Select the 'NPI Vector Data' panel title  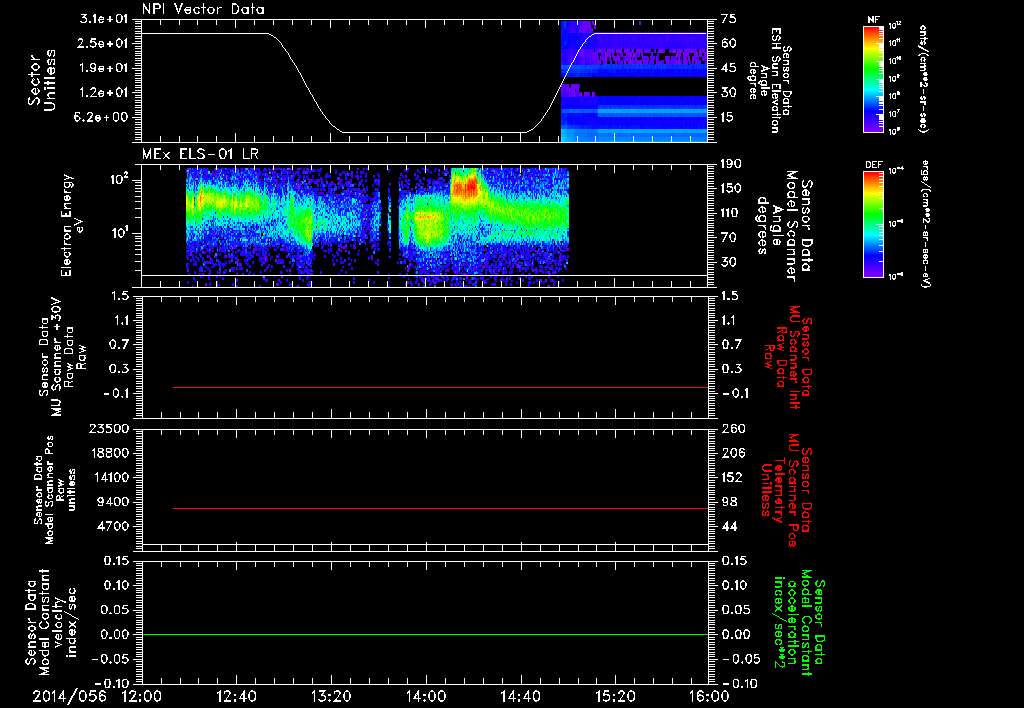[204, 9]
